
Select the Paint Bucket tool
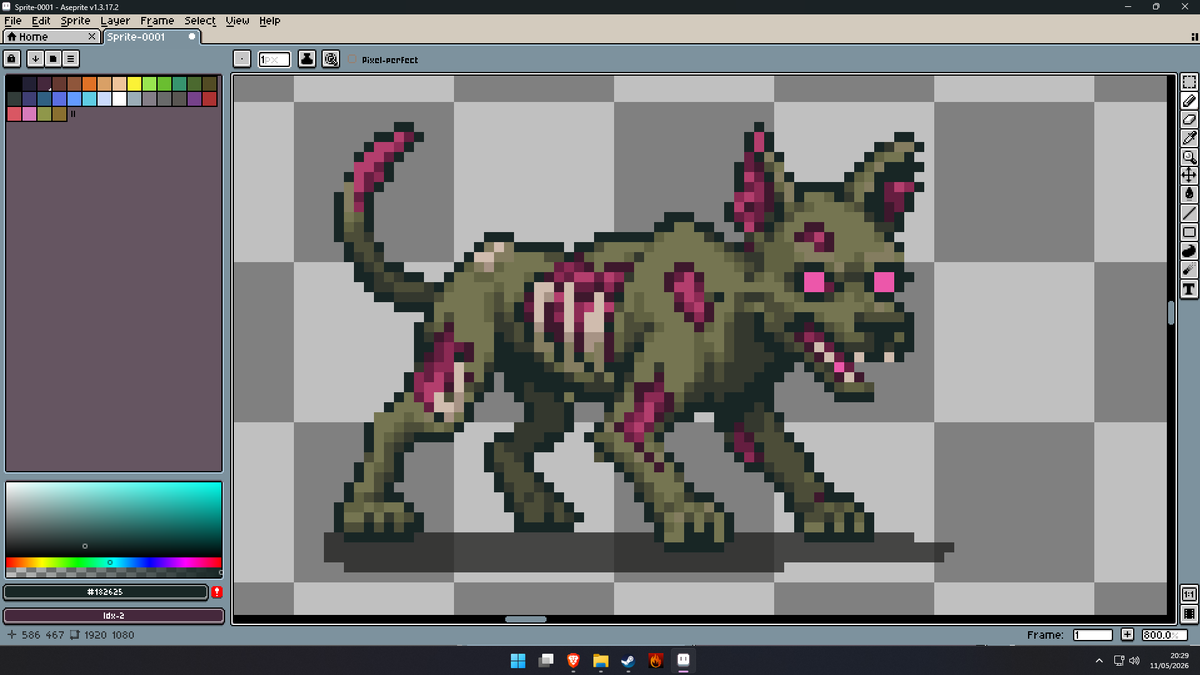[1189, 194]
